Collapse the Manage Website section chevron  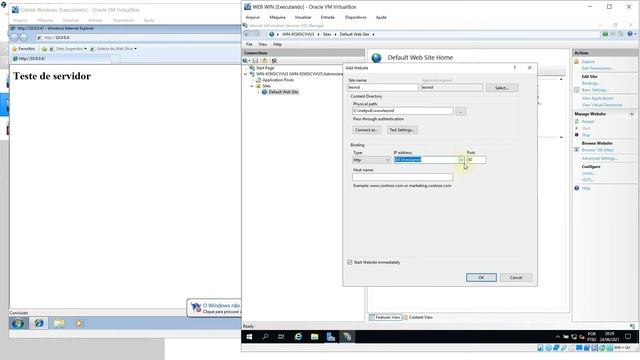click(631, 114)
